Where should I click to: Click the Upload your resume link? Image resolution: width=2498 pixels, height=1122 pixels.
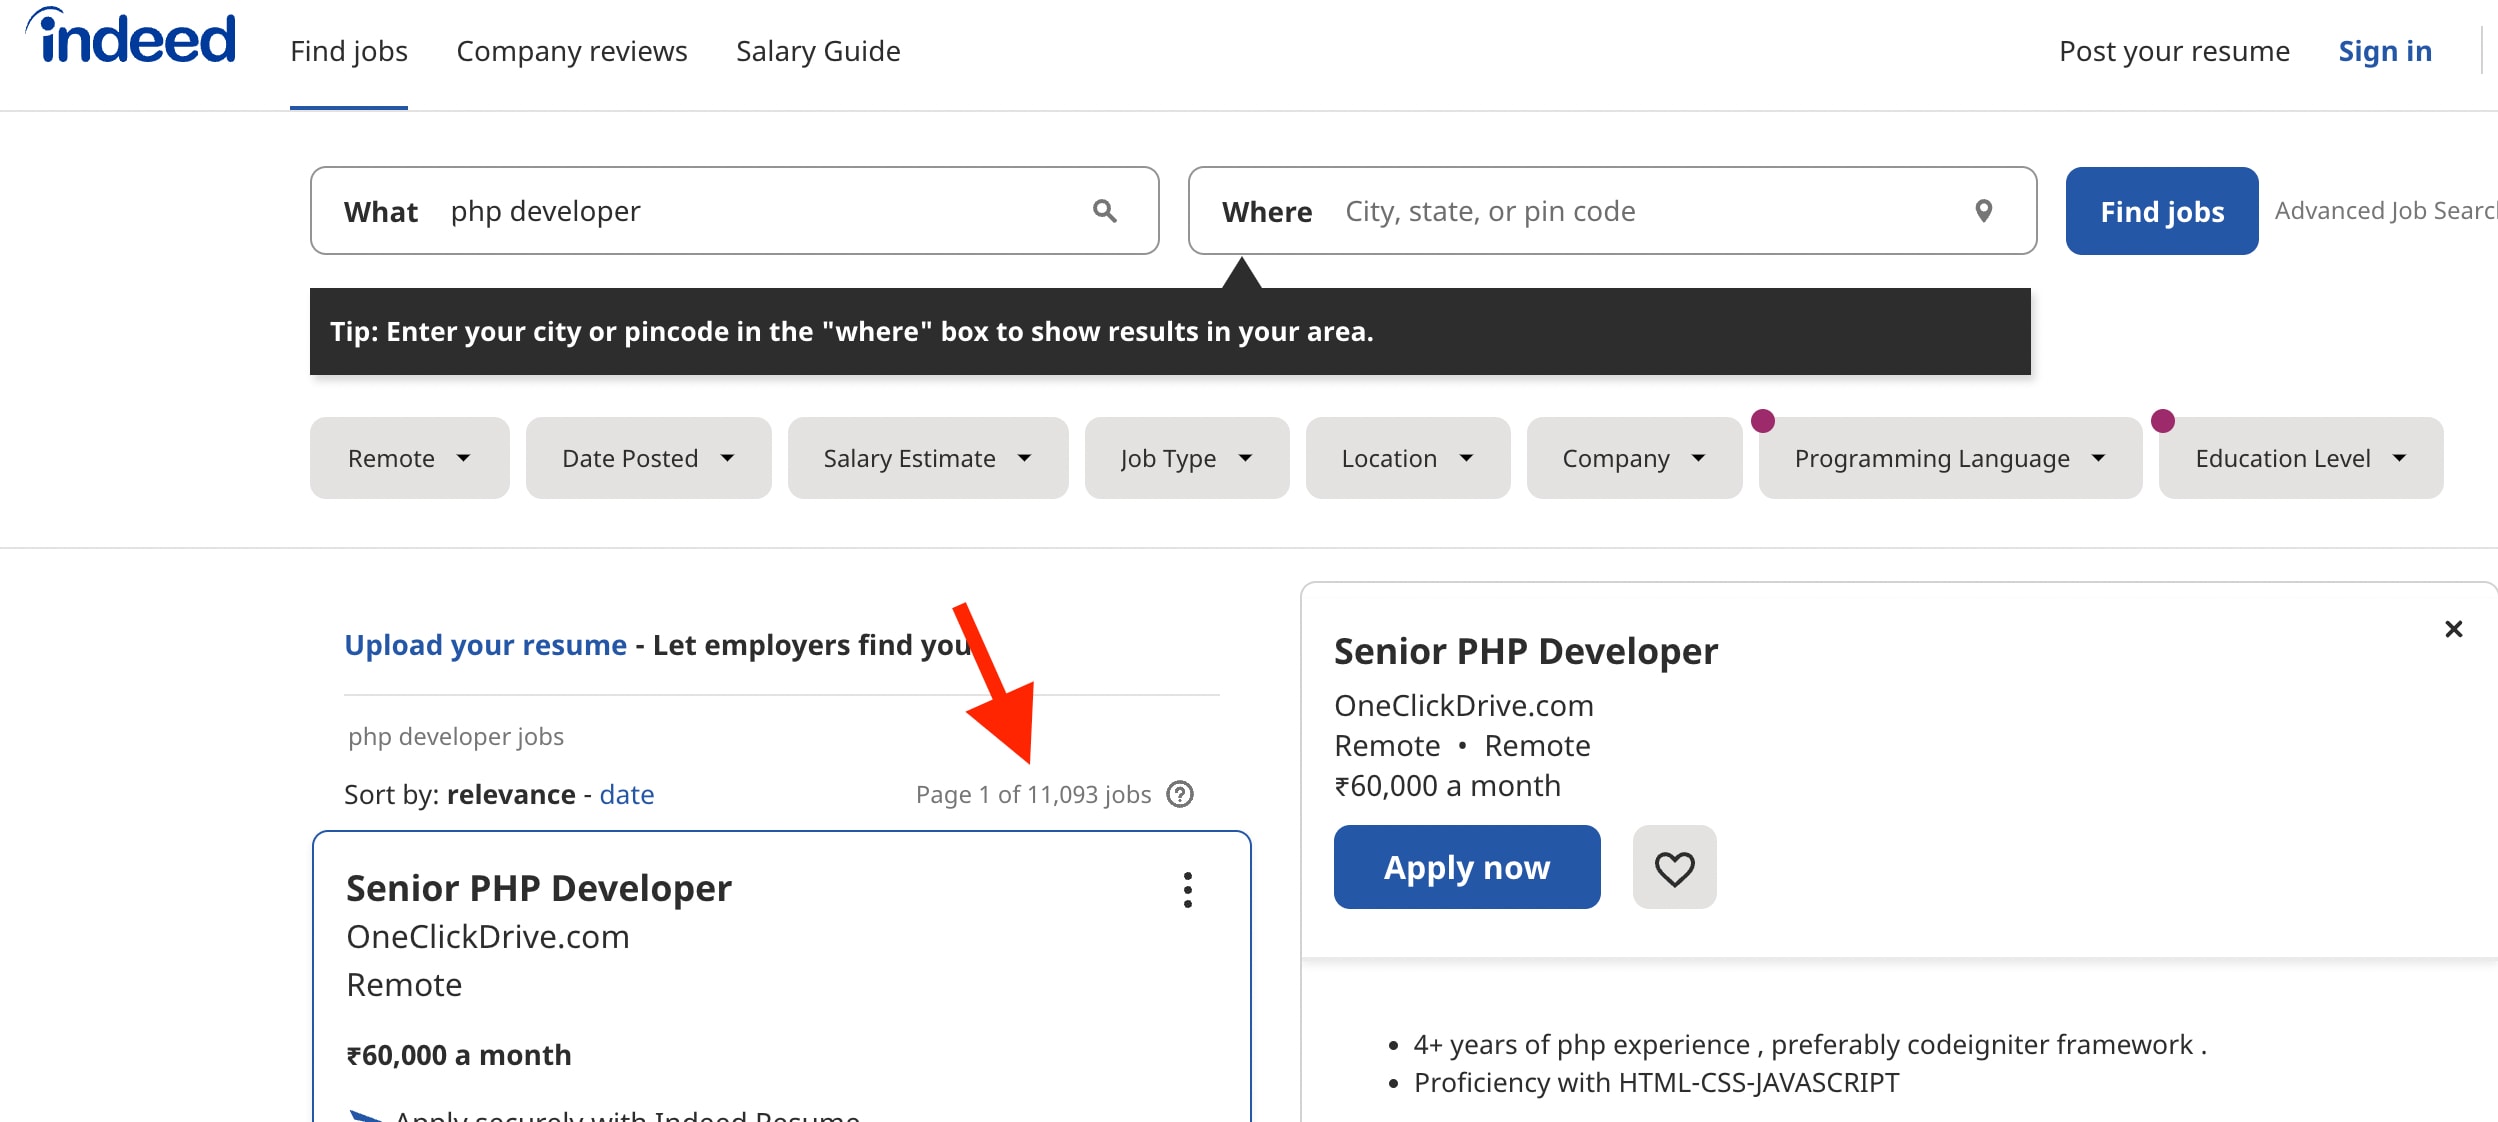coord(486,644)
